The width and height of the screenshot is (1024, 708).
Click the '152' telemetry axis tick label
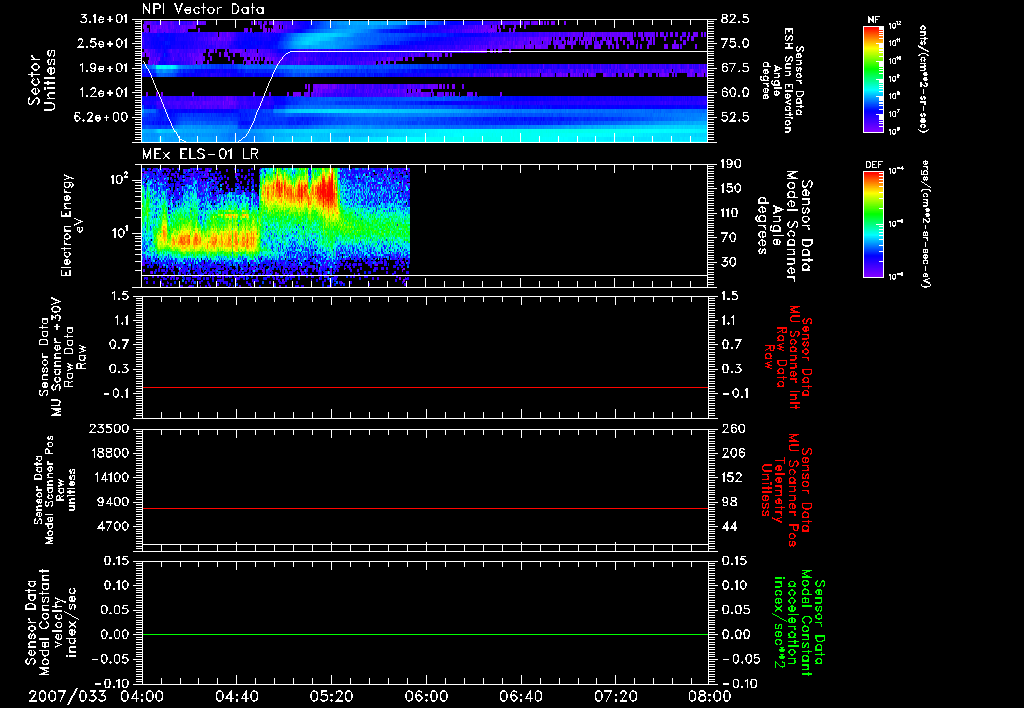pyautogui.click(x=732, y=477)
